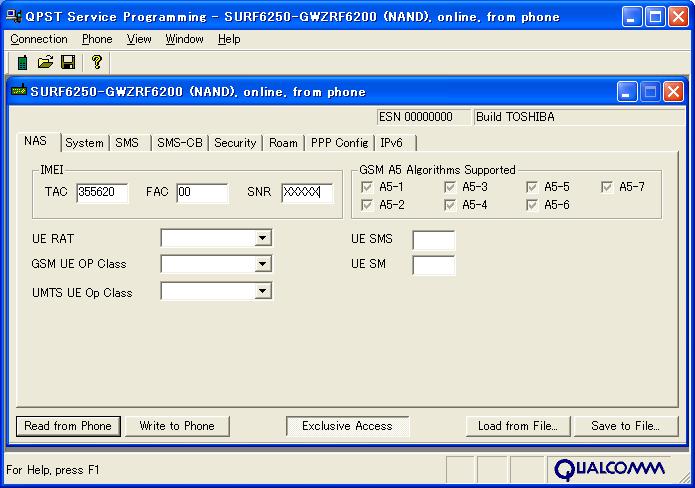Click the UE SMS input field
The height and width of the screenshot is (488, 695).
(x=433, y=239)
